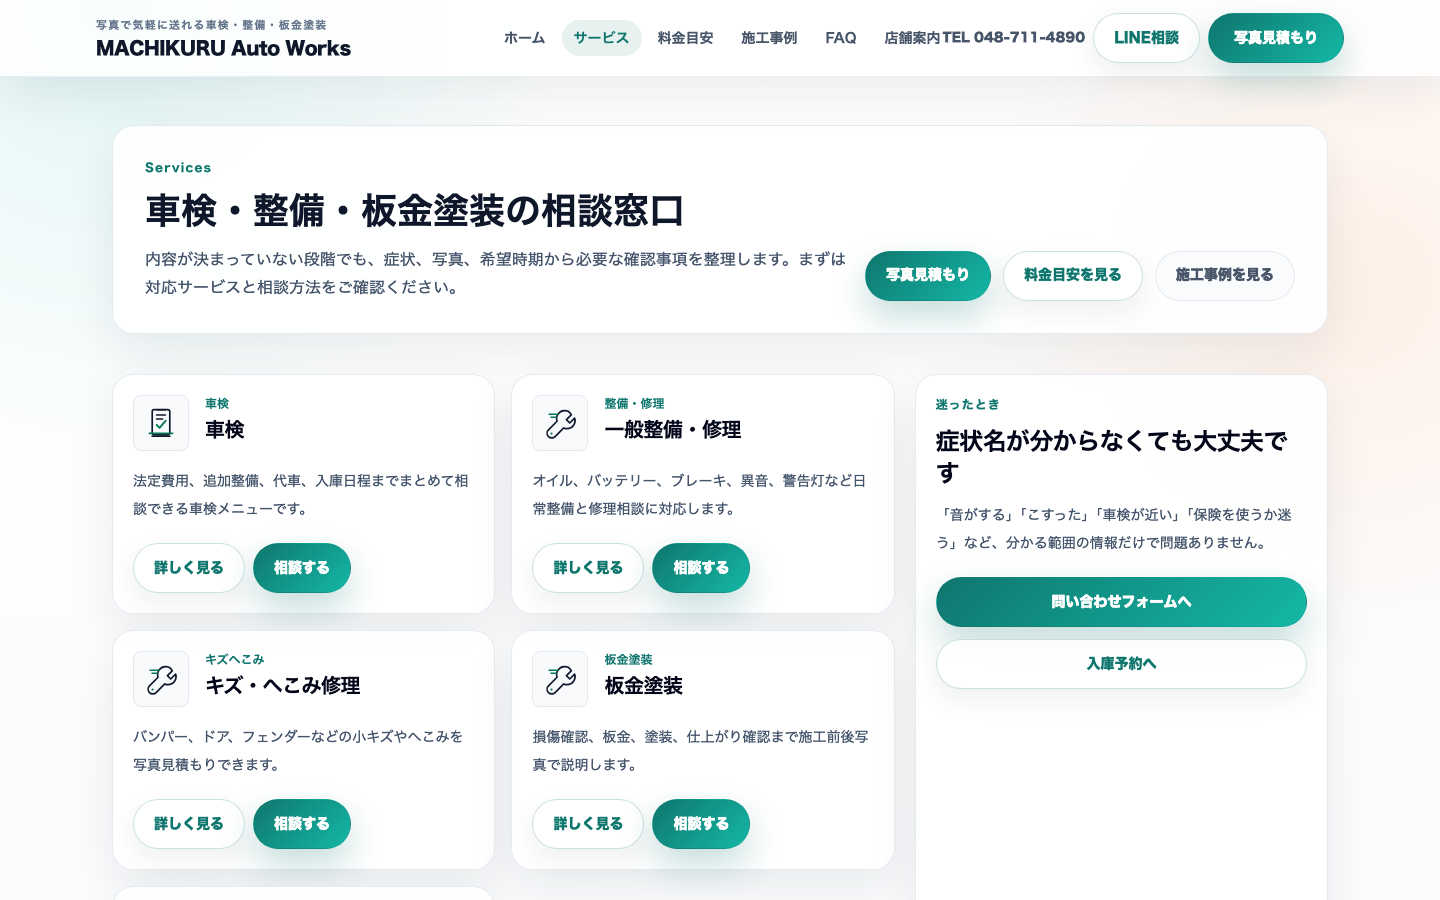This screenshot has width=1440, height=900.
Task: Click the 料金目安を見る button
Action: 1073,275
